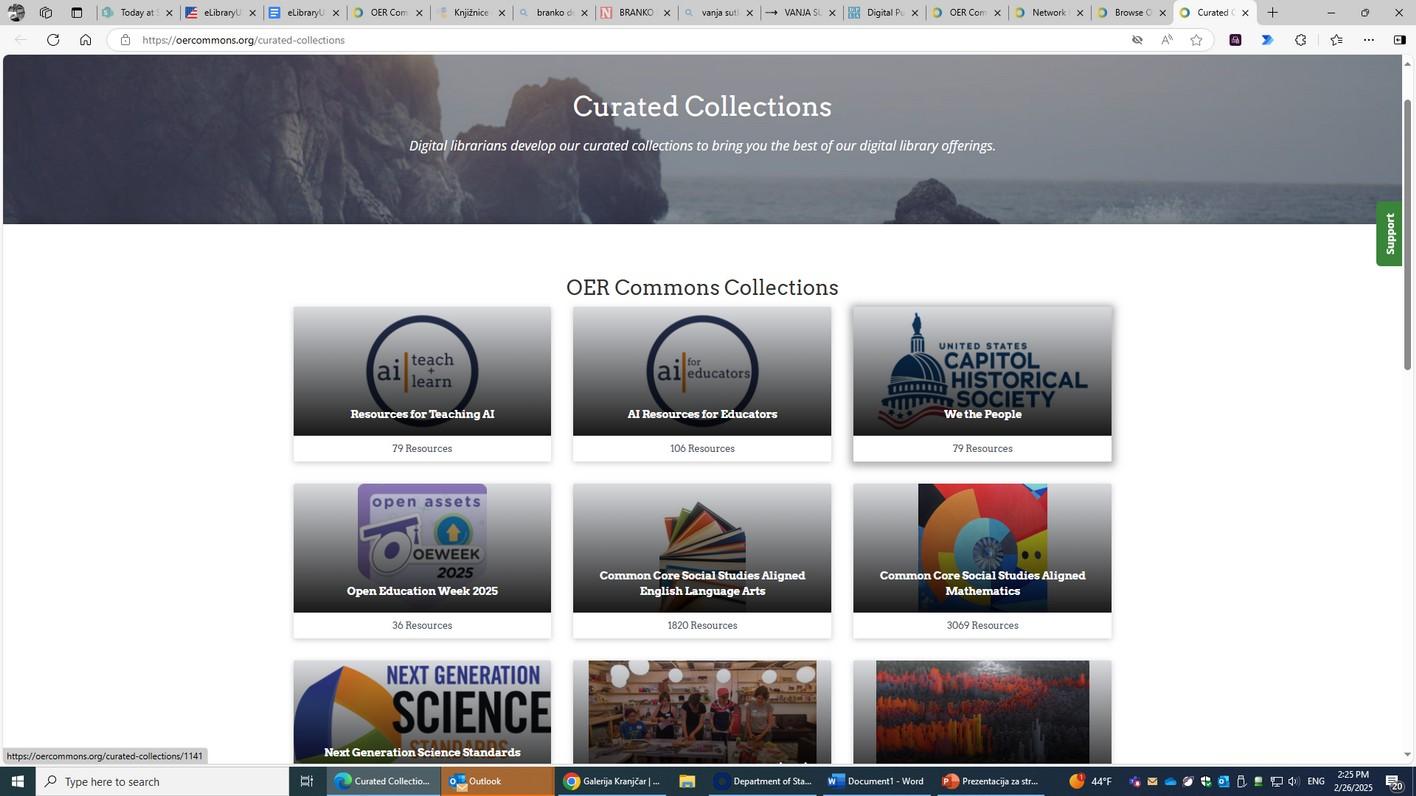Click the '36 Resources' count text
This screenshot has height=796, width=1416.
pos(422,626)
